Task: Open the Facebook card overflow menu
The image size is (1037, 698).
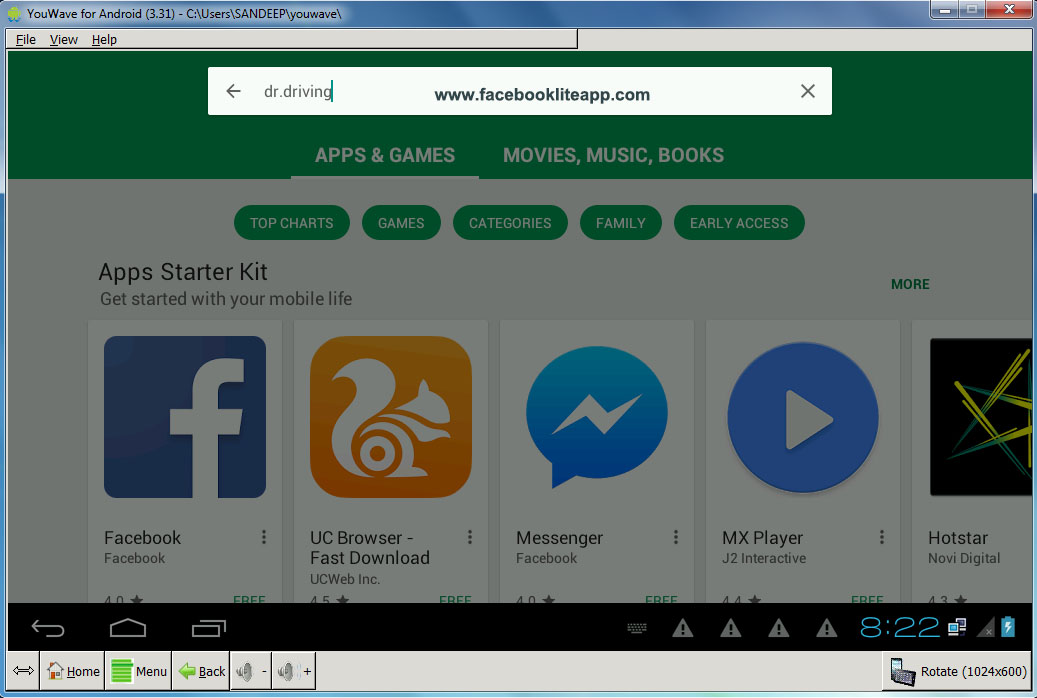Action: coord(263,537)
